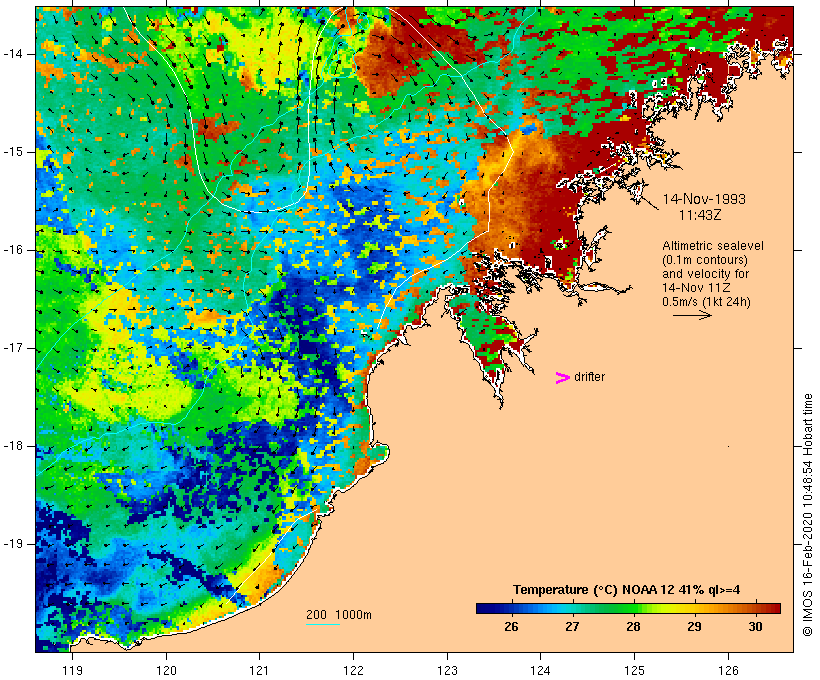Click the date label '14-Nov-1993'
This screenshot has height=680, width=820.
coord(704,199)
